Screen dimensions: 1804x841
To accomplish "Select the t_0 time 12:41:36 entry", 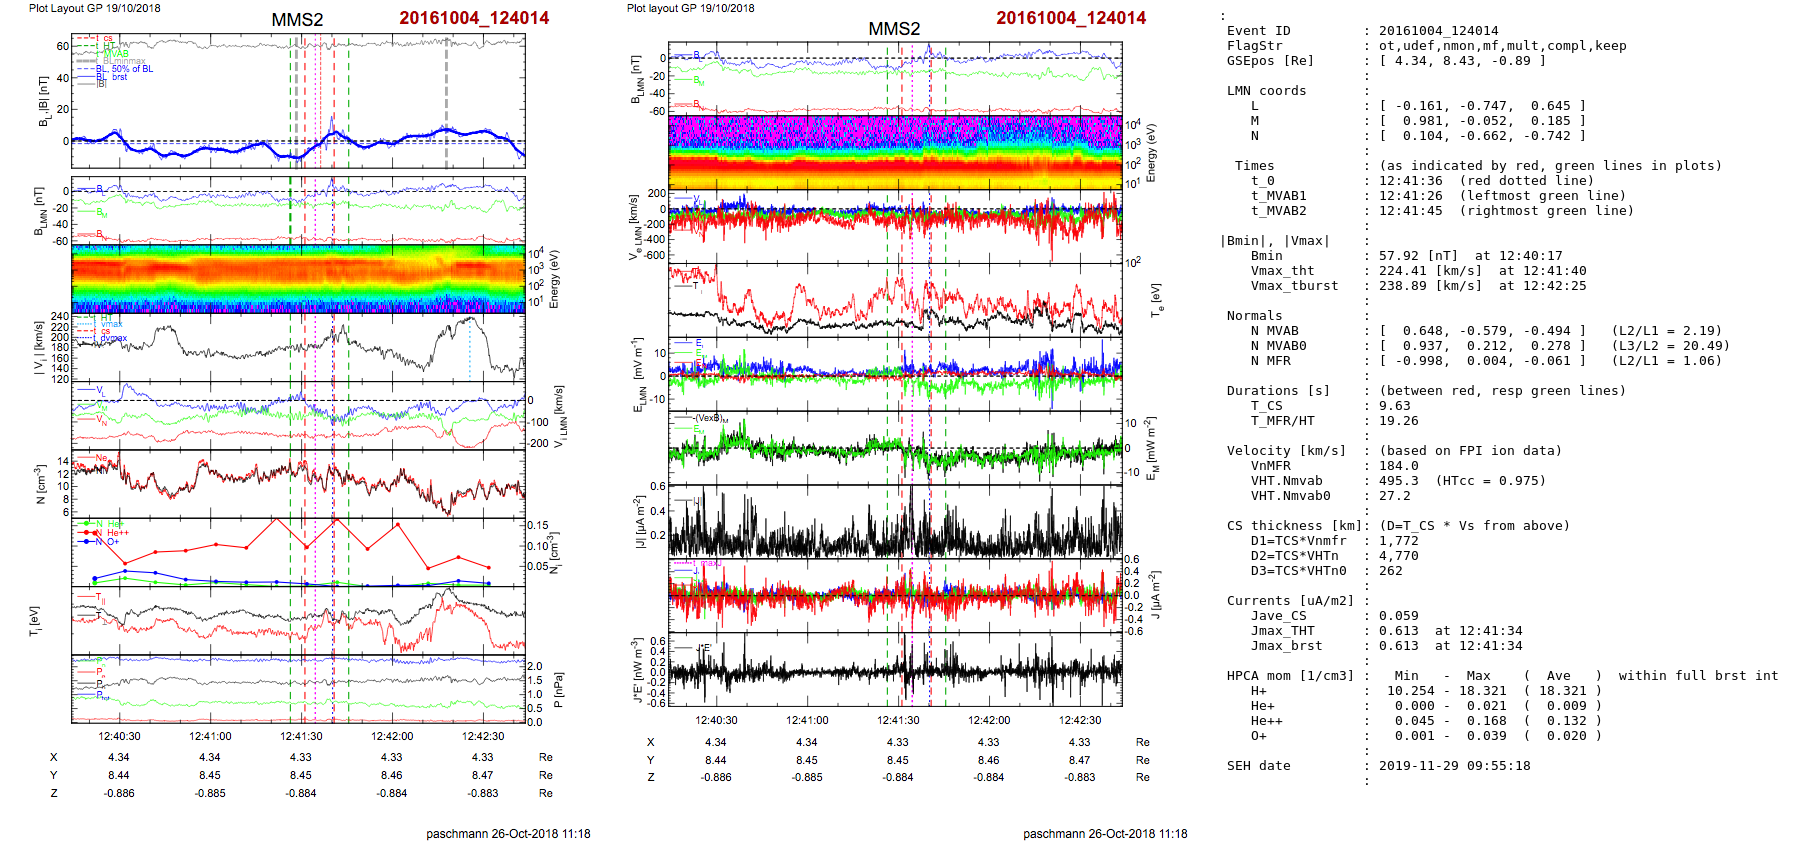I will click(1410, 181).
